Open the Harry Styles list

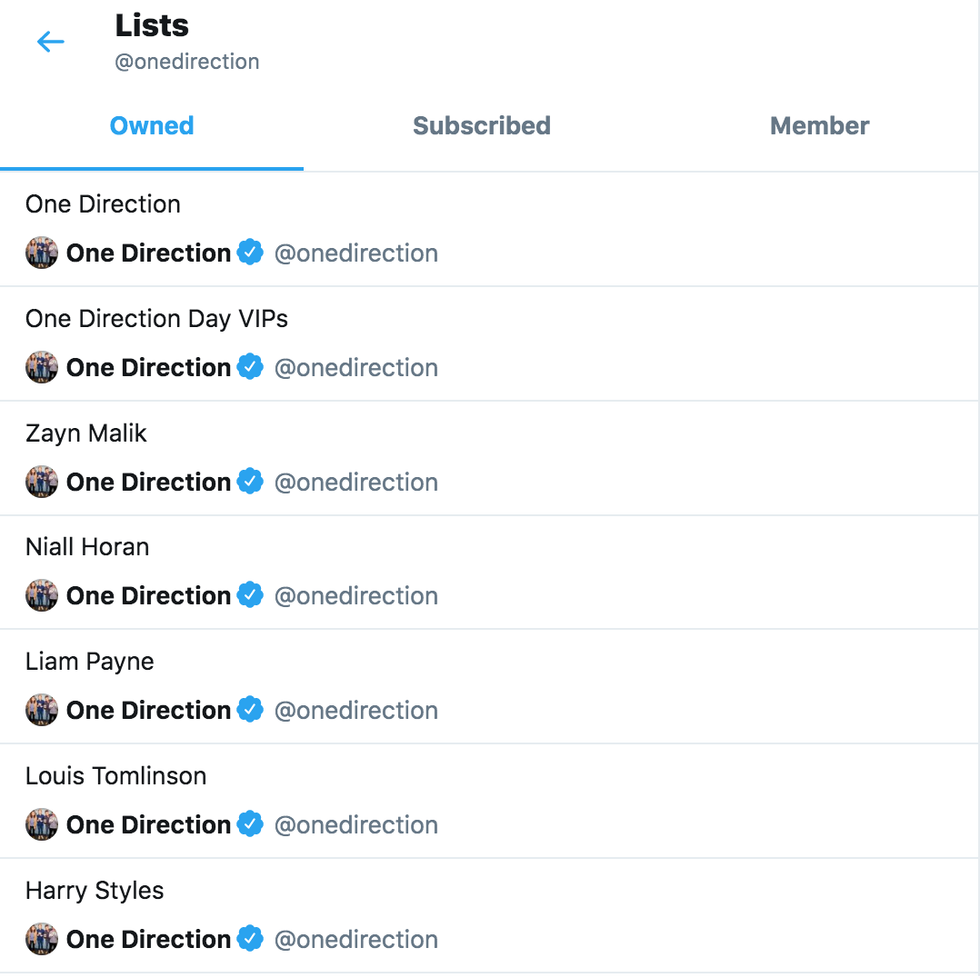click(95, 890)
